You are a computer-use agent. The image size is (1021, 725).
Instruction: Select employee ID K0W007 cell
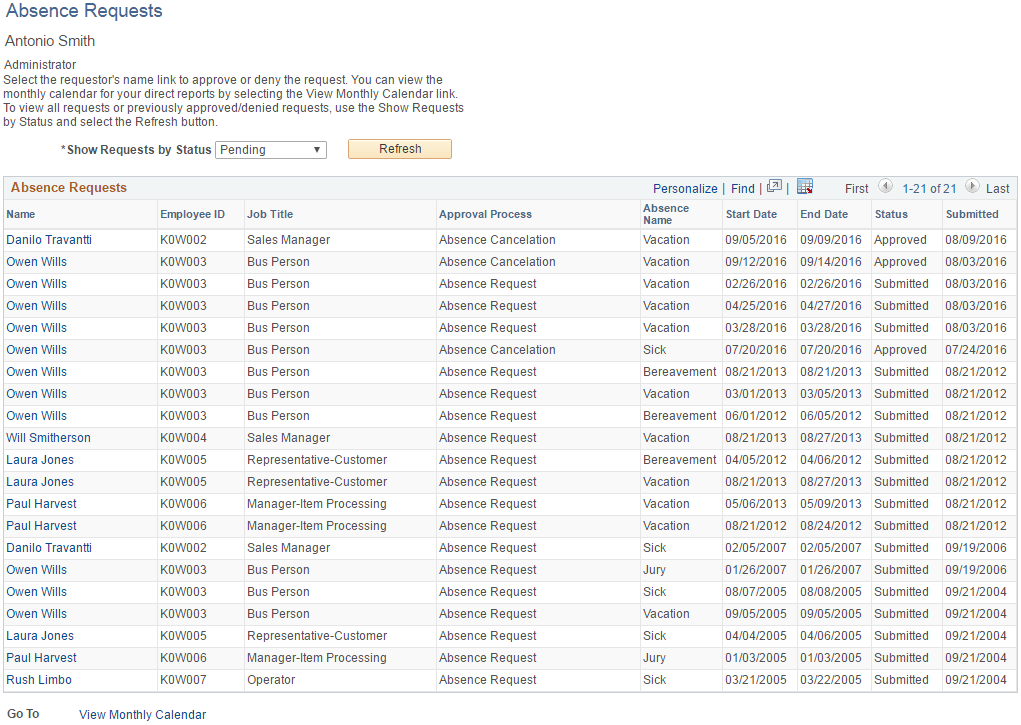click(183, 680)
